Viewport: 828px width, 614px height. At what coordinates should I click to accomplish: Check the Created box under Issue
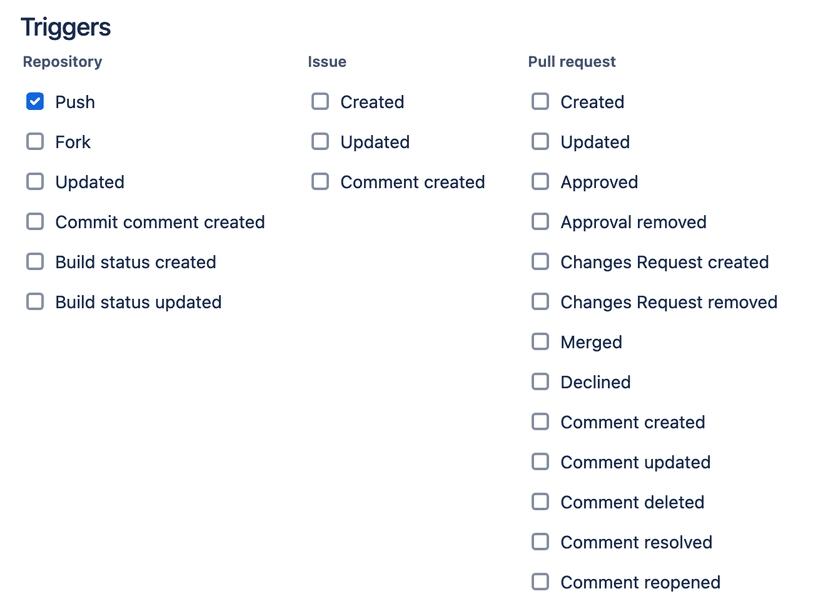322,101
